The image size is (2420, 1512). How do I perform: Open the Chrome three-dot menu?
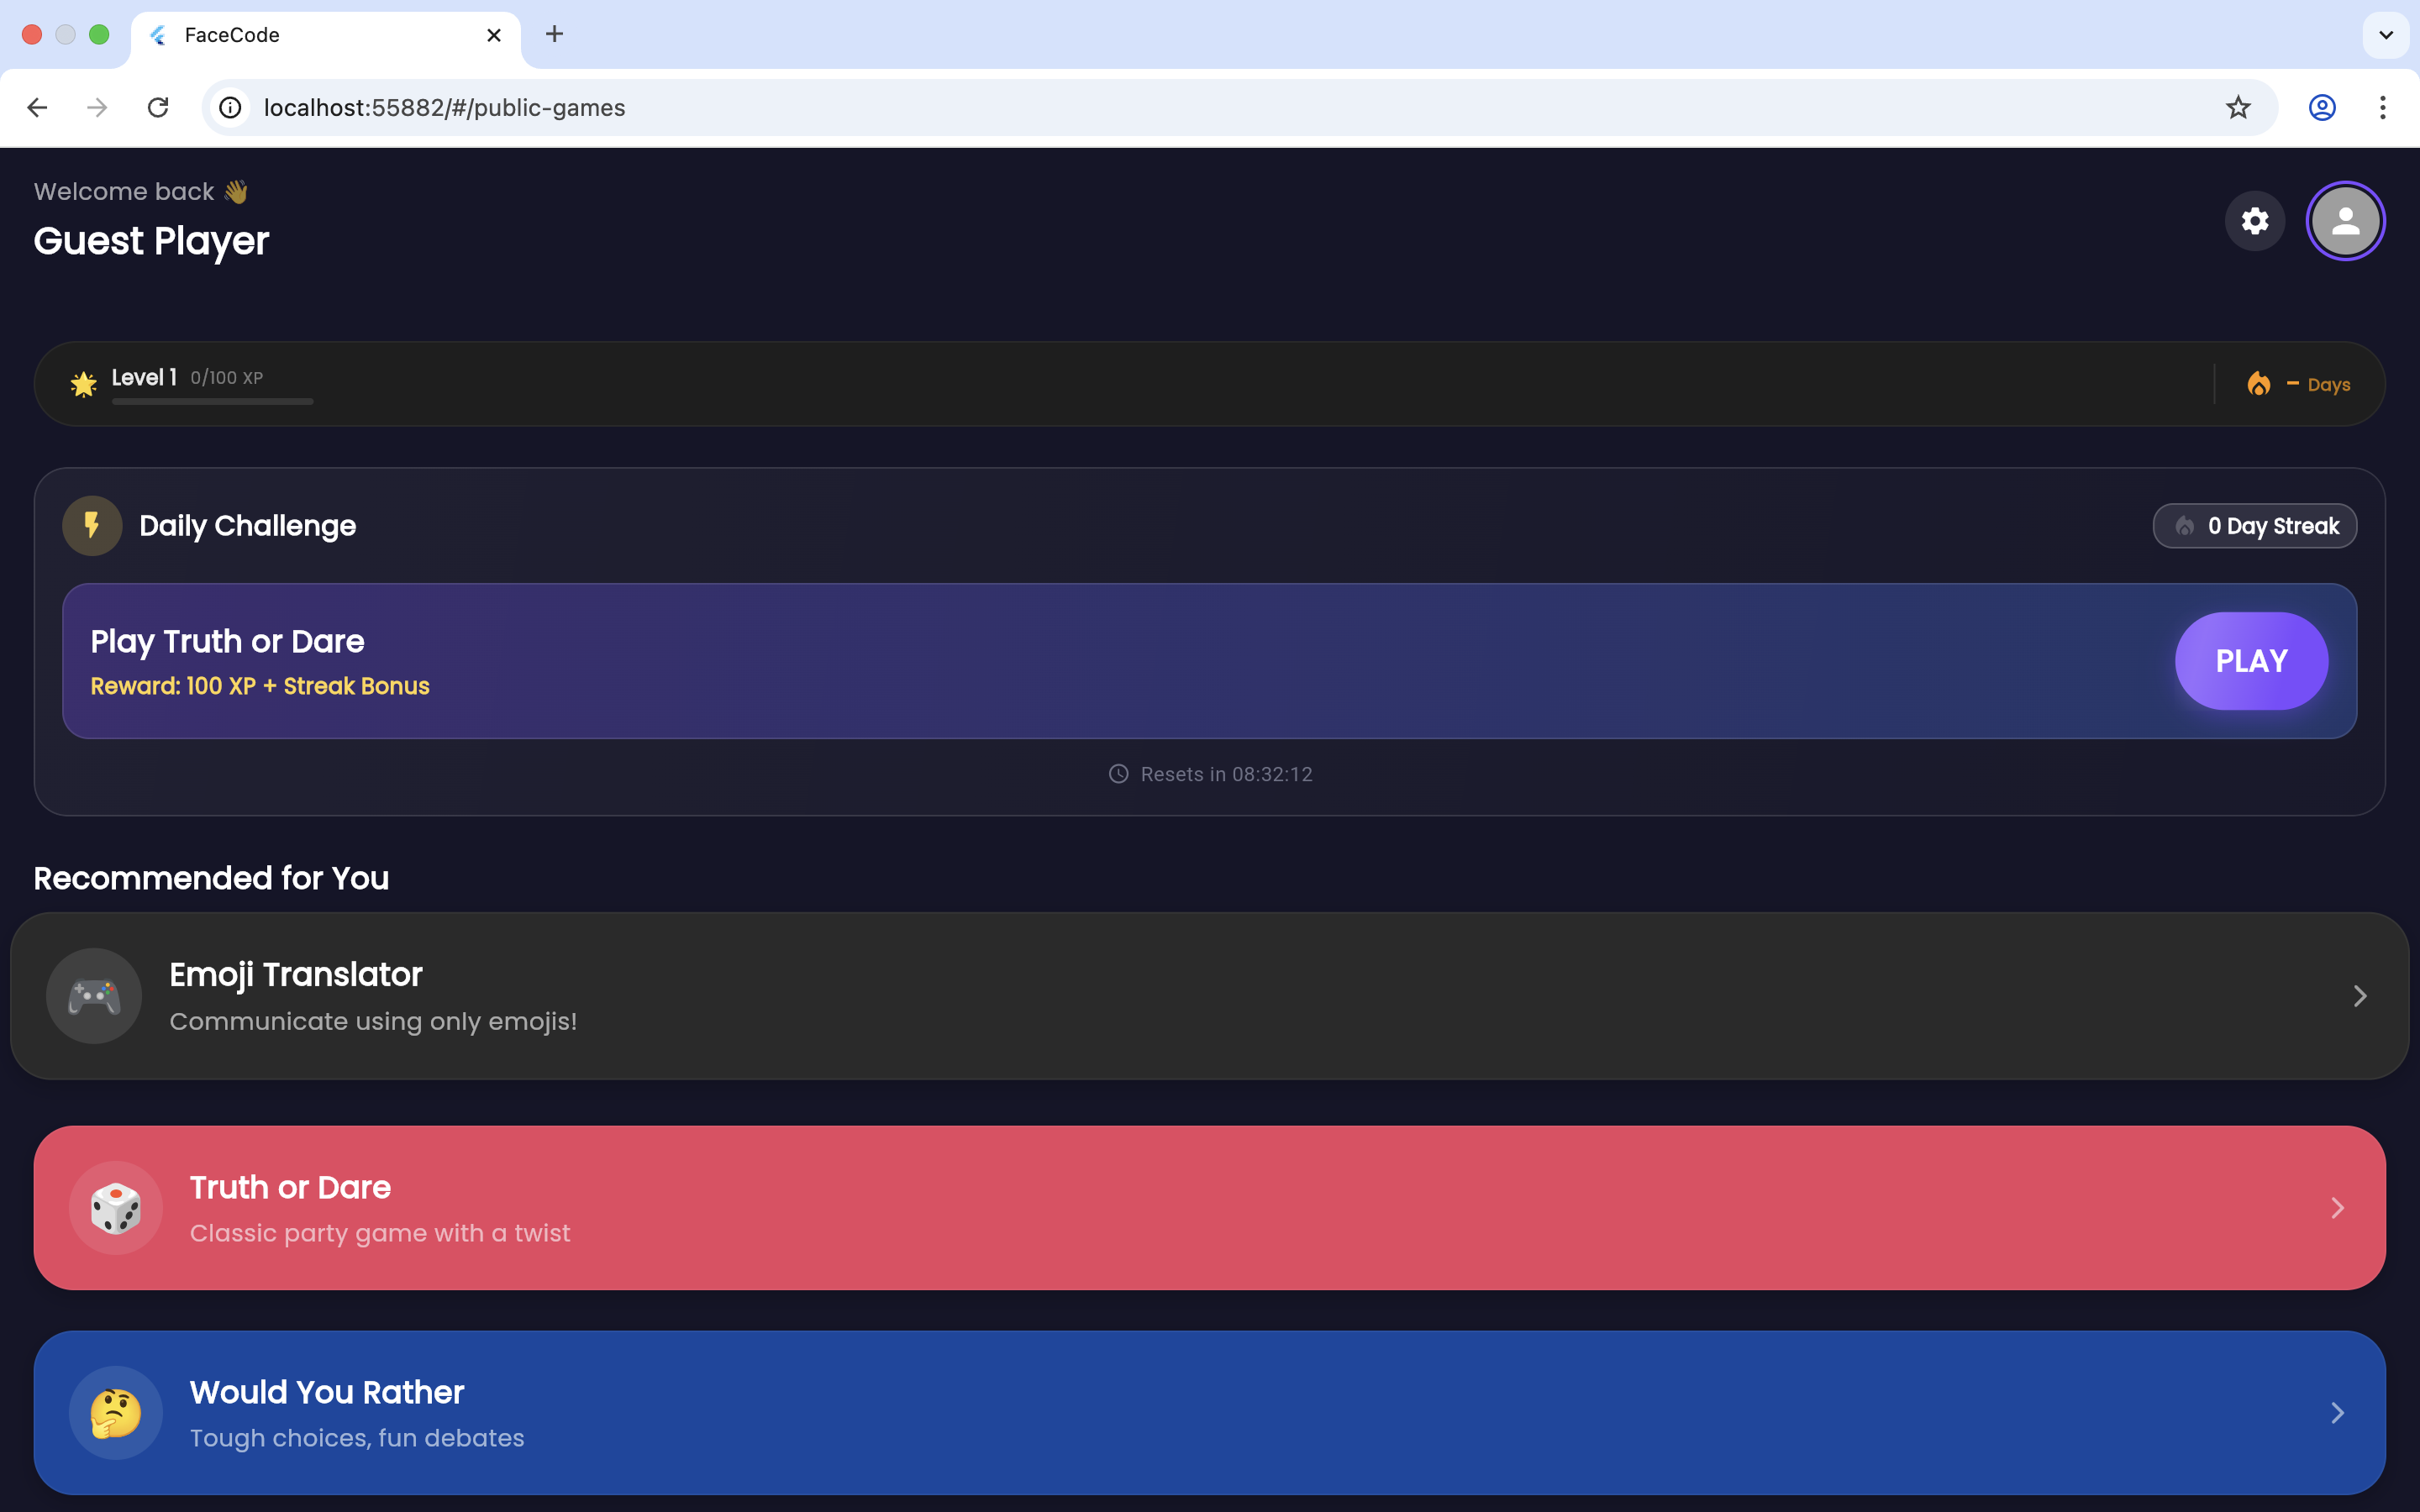[2382, 107]
